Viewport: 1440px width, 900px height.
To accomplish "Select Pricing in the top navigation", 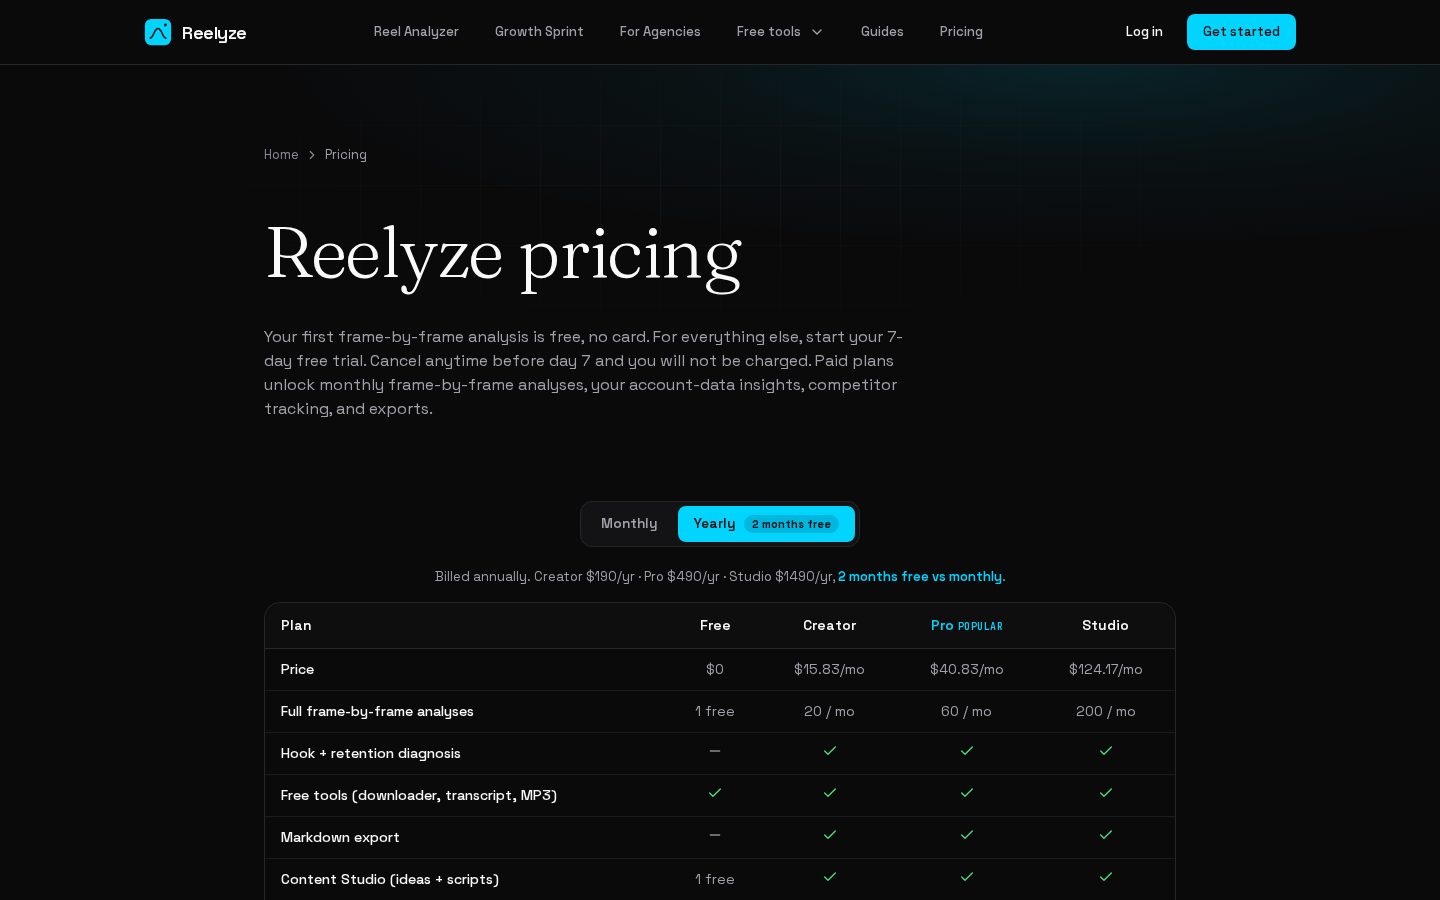I will [x=961, y=32].
